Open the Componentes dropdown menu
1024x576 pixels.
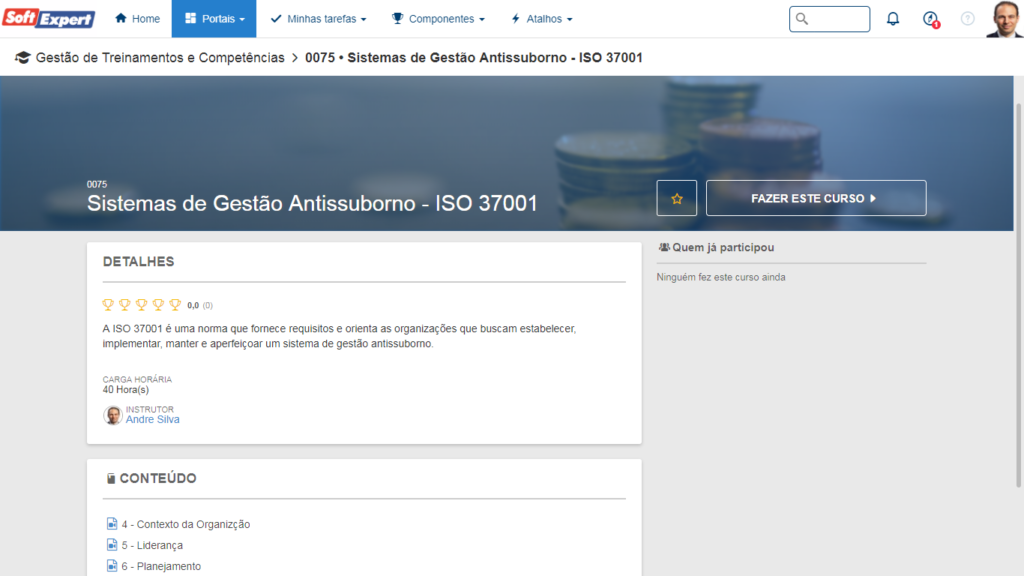tap(438, 19)
